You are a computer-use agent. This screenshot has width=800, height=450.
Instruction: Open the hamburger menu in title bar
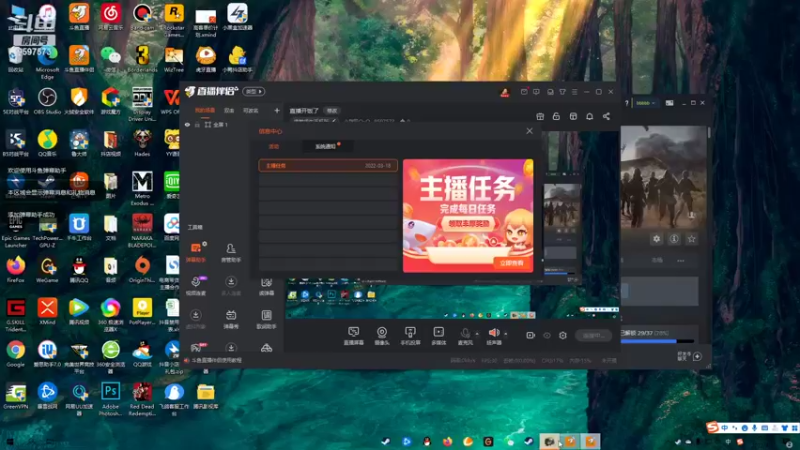click(x=574, y=92)
